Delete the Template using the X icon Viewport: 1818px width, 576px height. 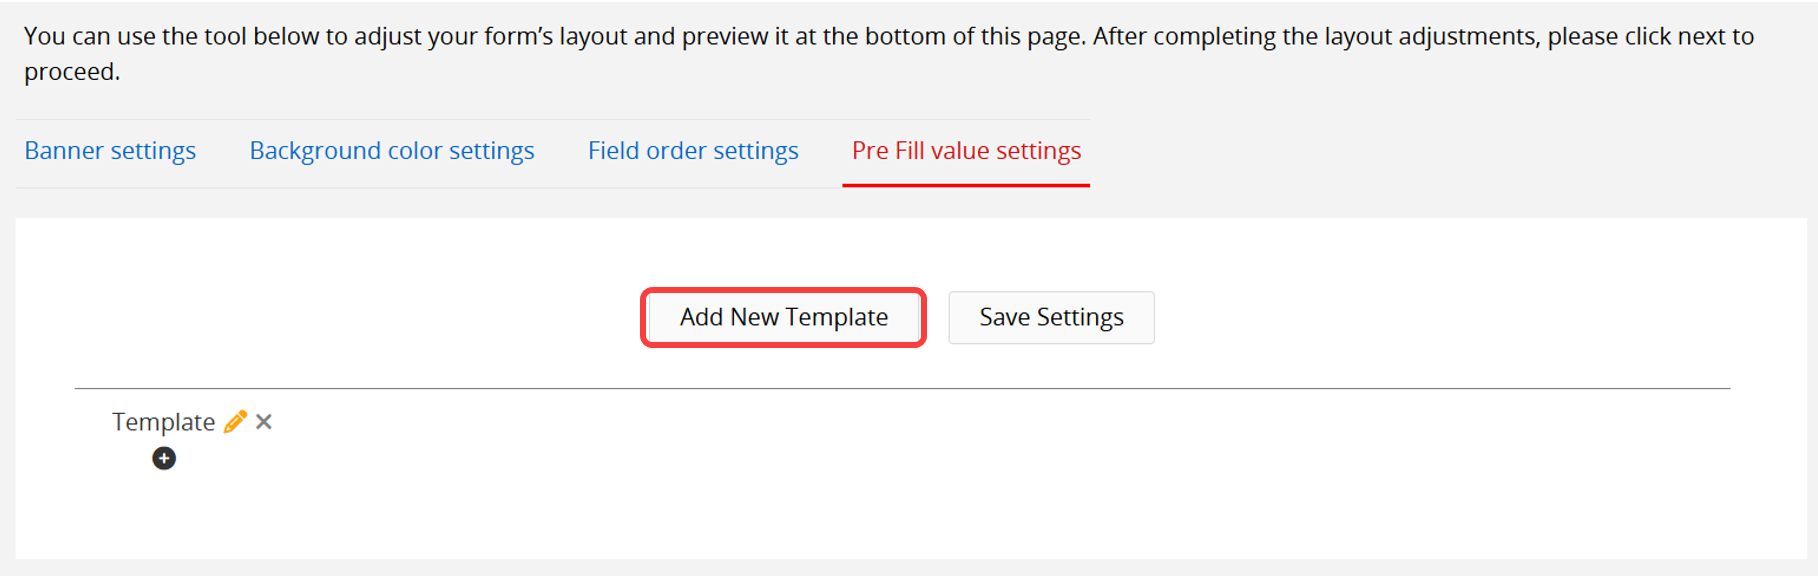click(264, 422)
